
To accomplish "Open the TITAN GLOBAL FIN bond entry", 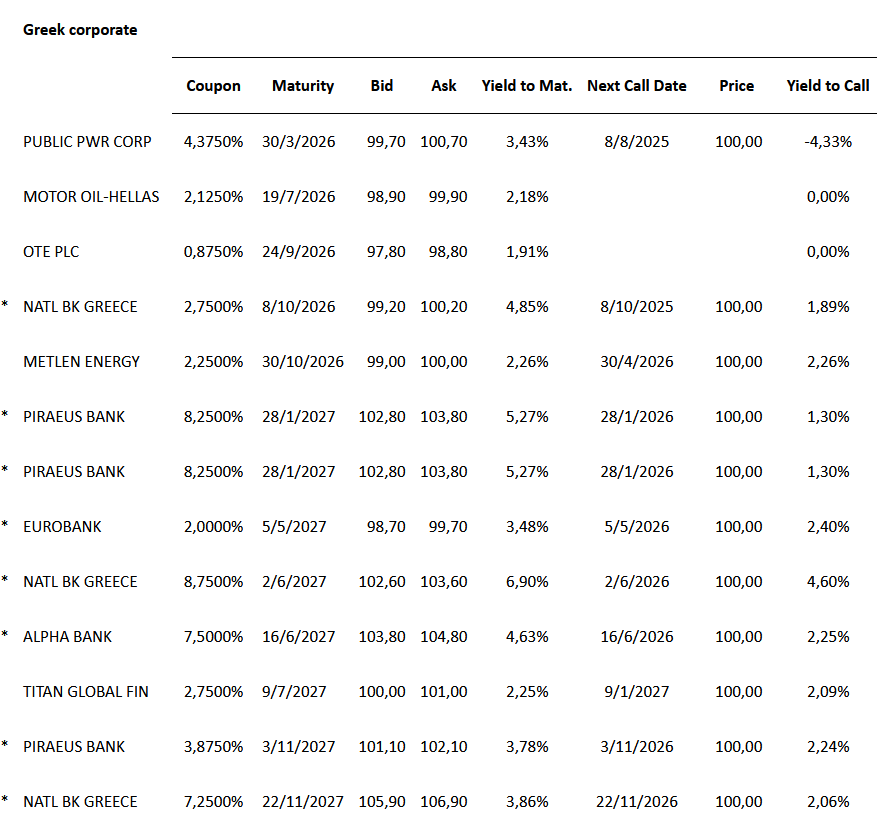I will [86, 692].
